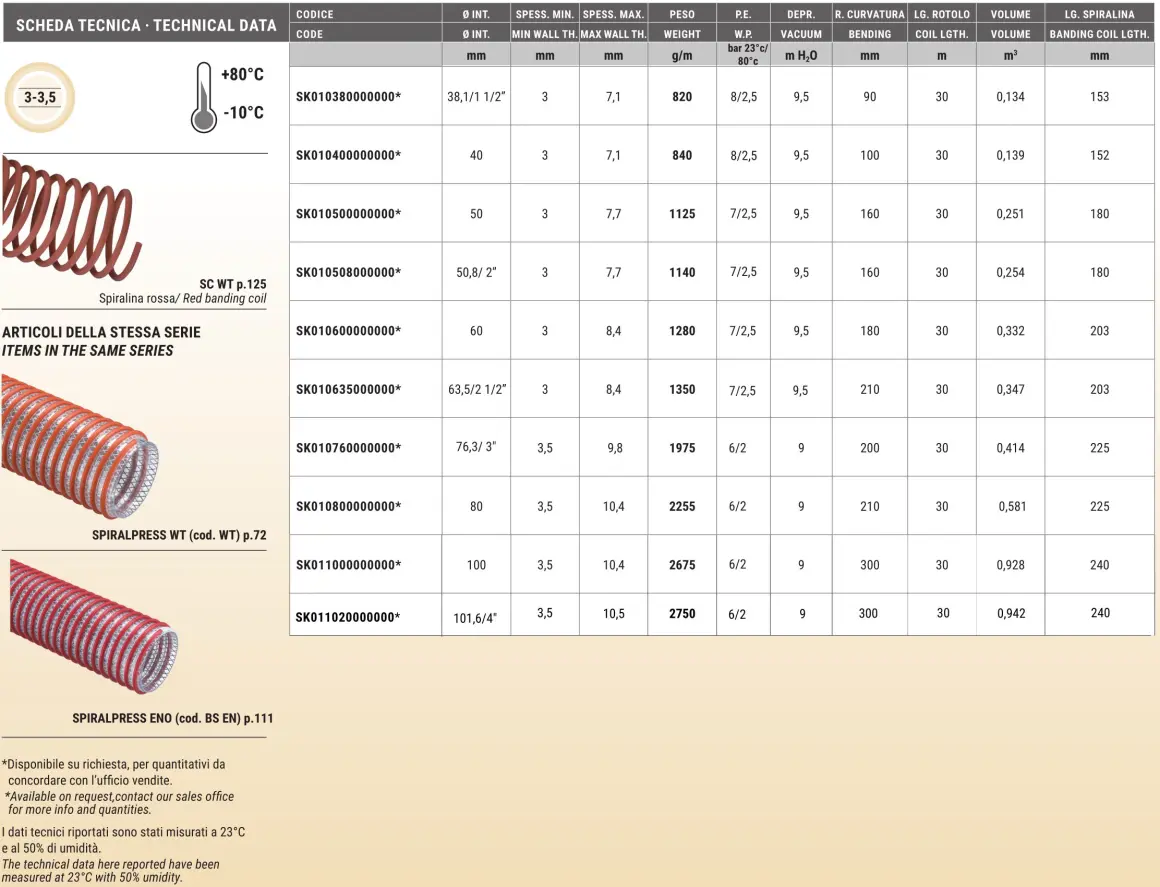Click the SC WT p.125 reference
The height and width of the screenshot is (887, 1160).
(x=233, y=284)
